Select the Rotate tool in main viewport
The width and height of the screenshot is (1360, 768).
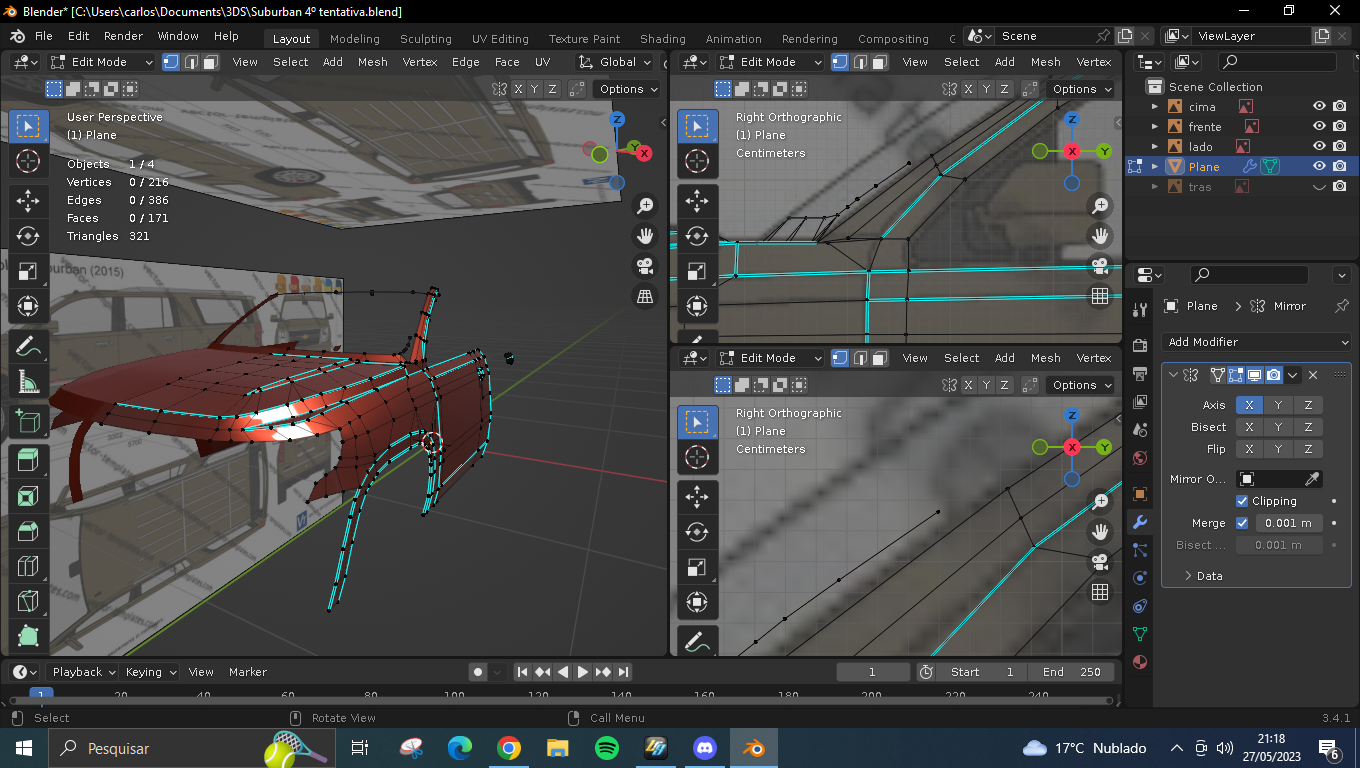point(28,236)
